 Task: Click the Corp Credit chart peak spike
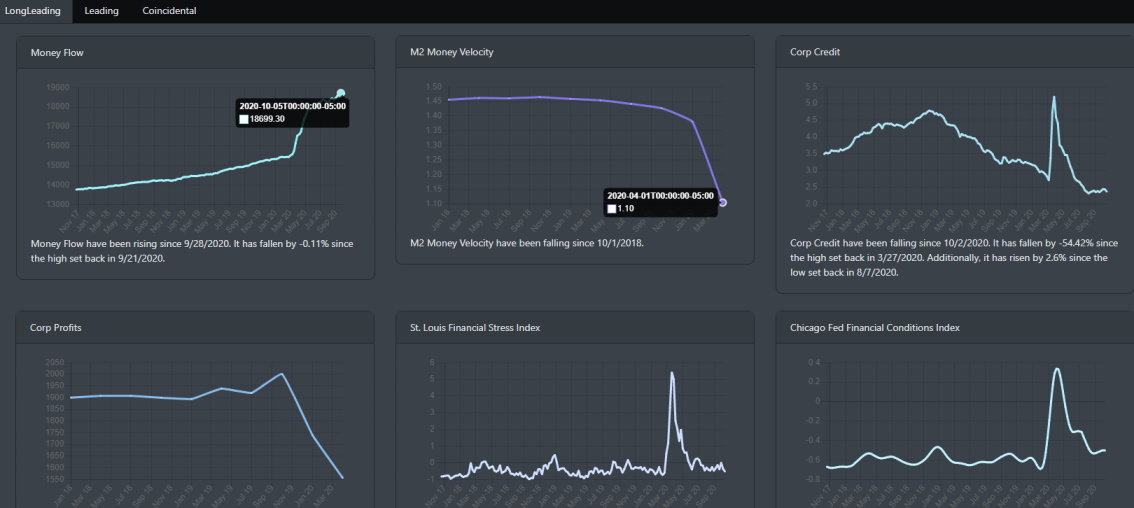[1053, 97]
